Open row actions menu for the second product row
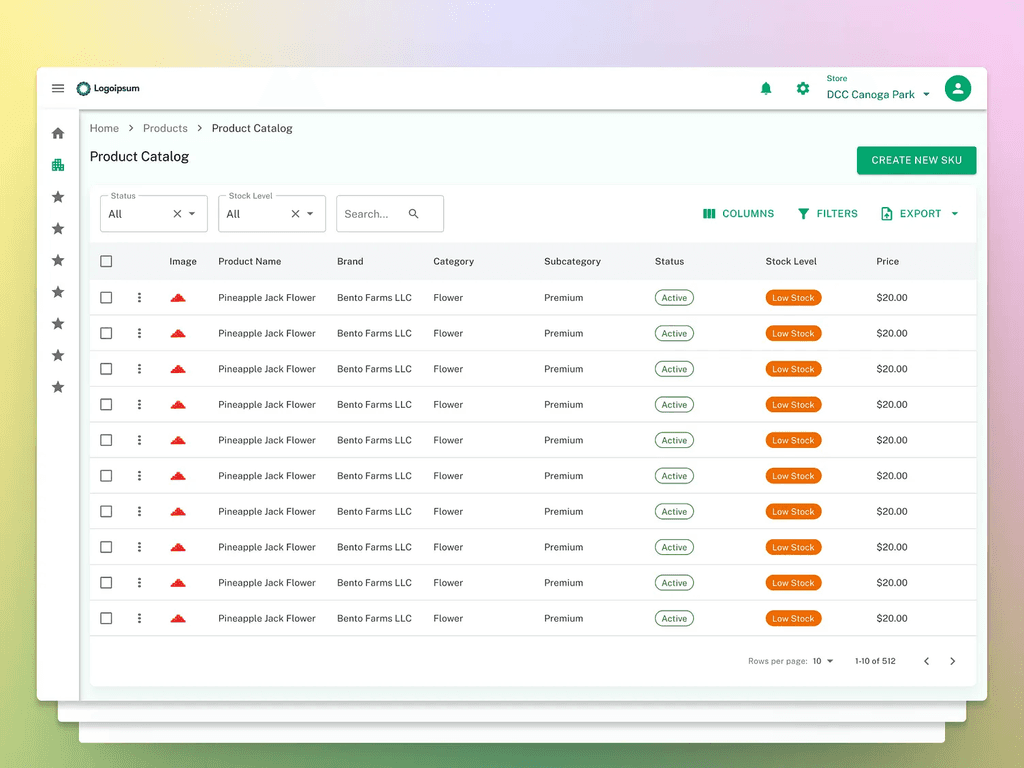 pos(139,333)
